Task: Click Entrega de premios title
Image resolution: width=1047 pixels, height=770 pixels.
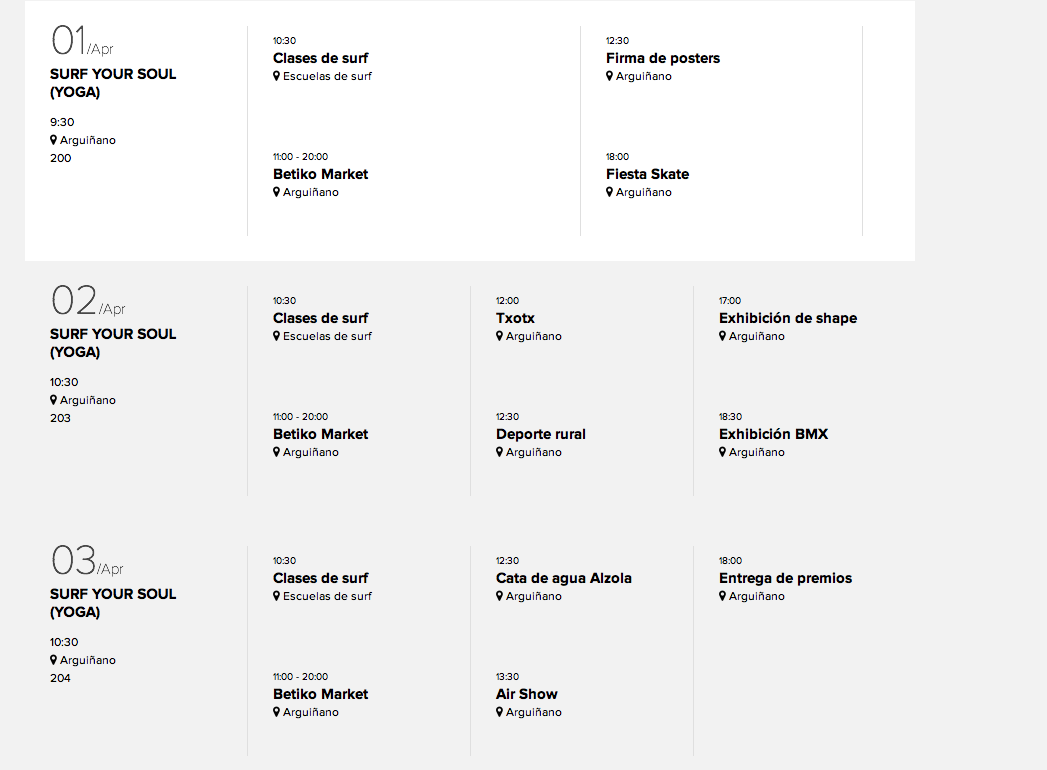Action: [x=785, y=578]
